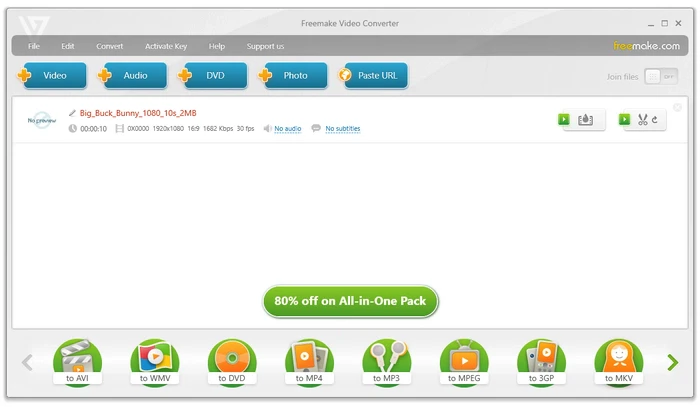Click the 30 fps value

click(246, 129)
